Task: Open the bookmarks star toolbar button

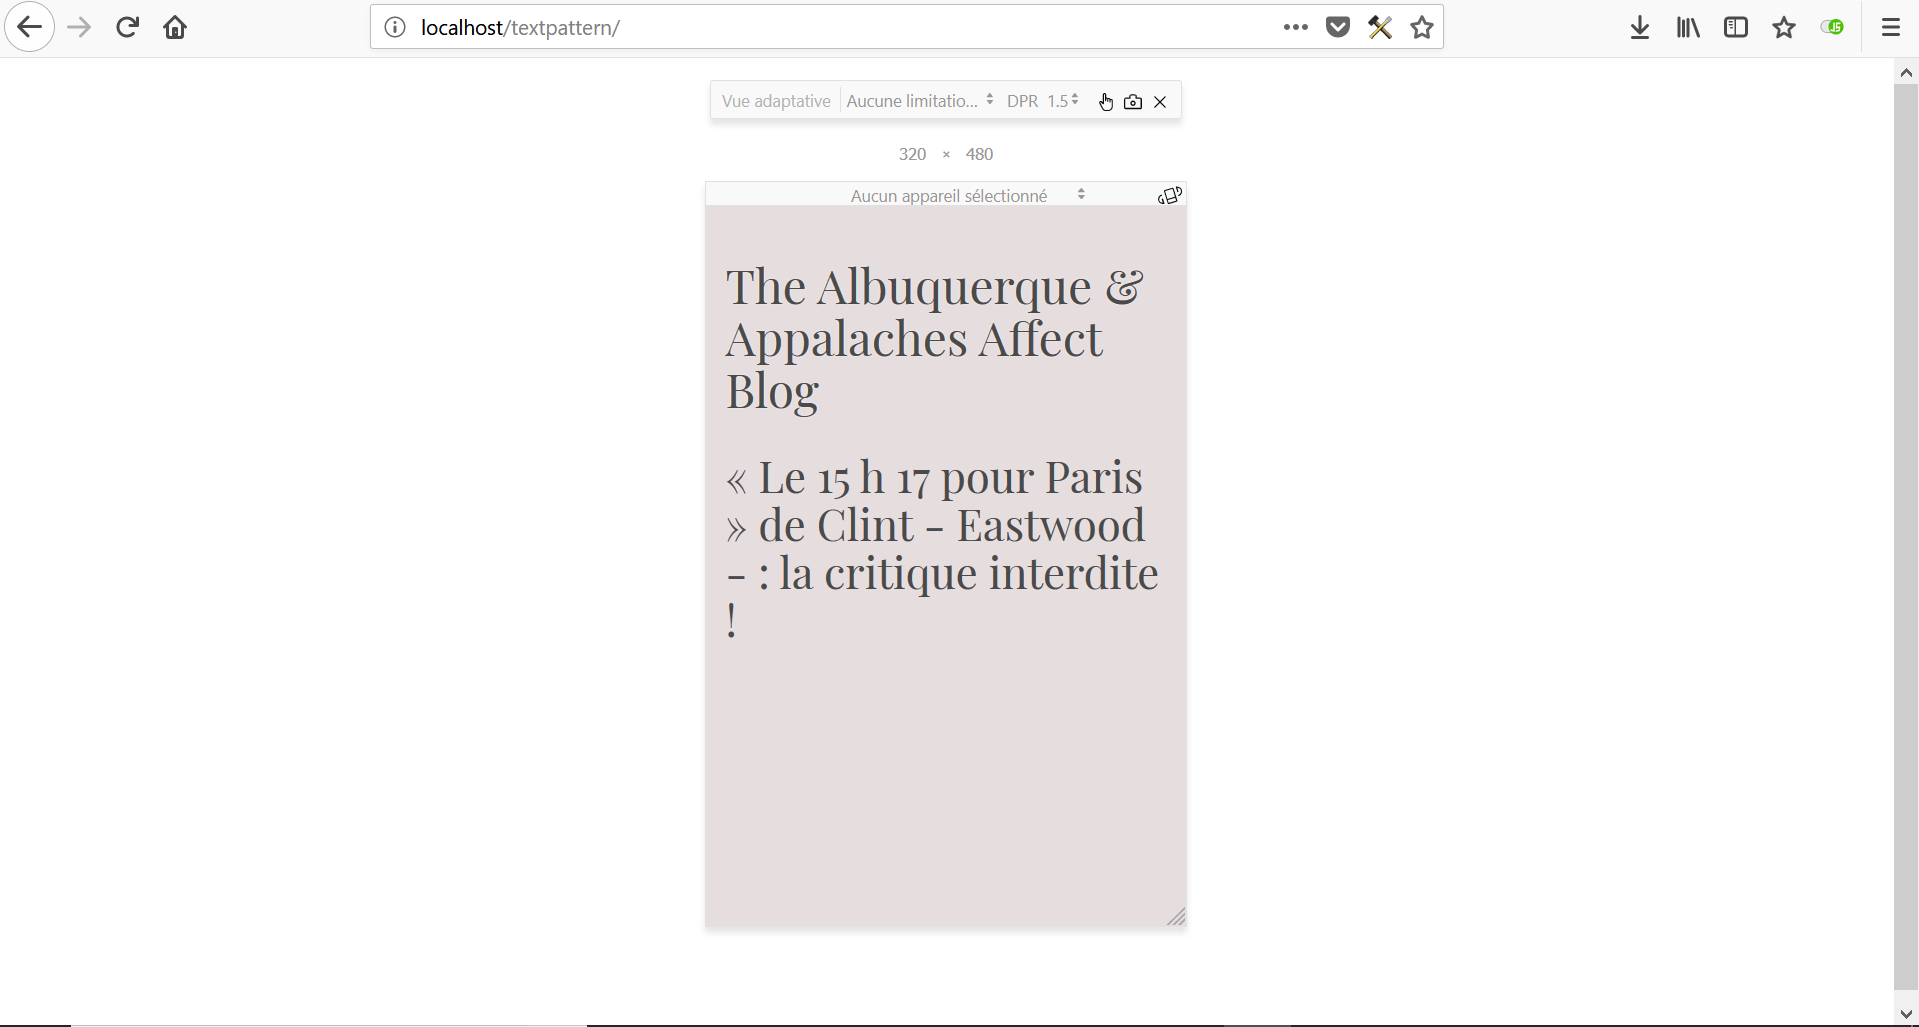Action: [x=1784, y=27]
